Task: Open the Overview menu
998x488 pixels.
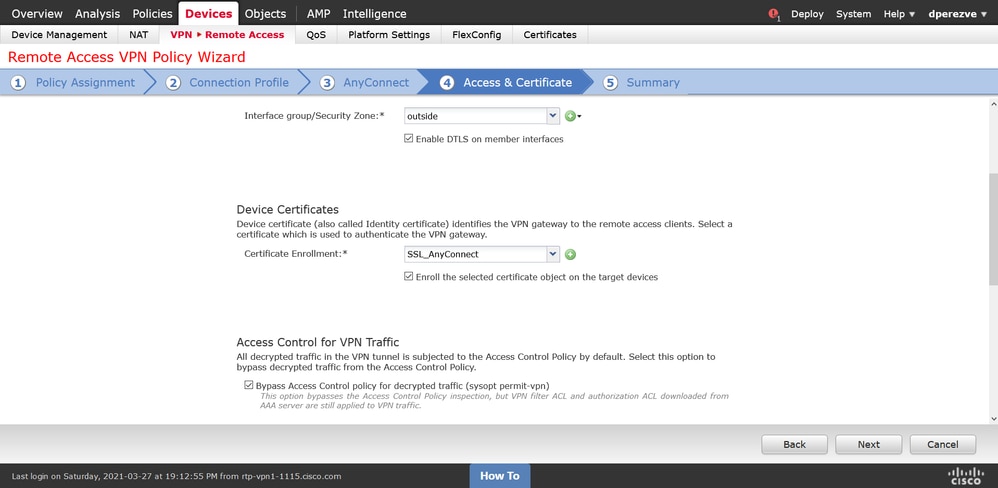Action: pos(37,13)
